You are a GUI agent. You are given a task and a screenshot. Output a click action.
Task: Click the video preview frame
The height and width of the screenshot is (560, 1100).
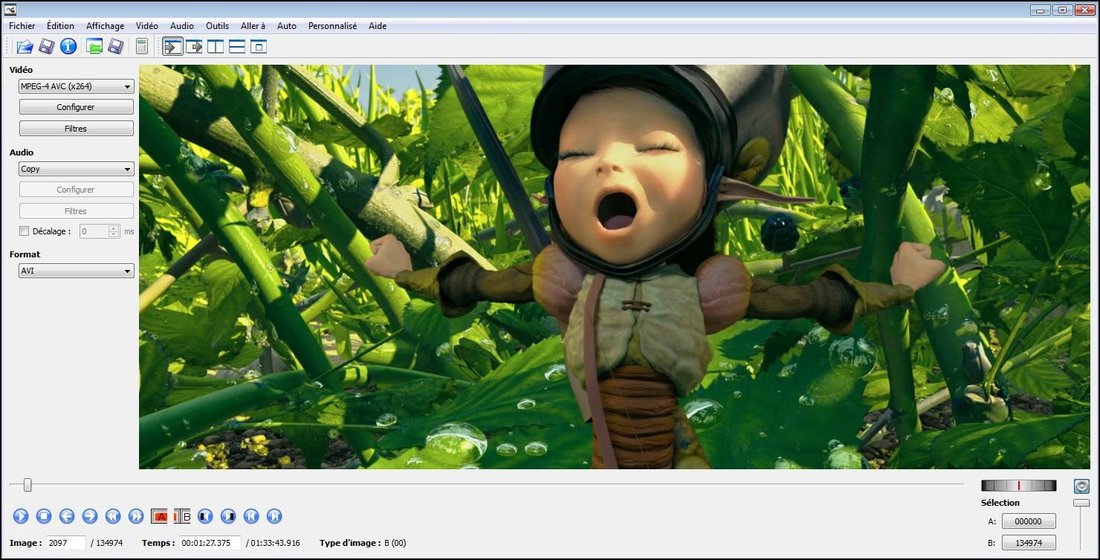pos(615,267)
